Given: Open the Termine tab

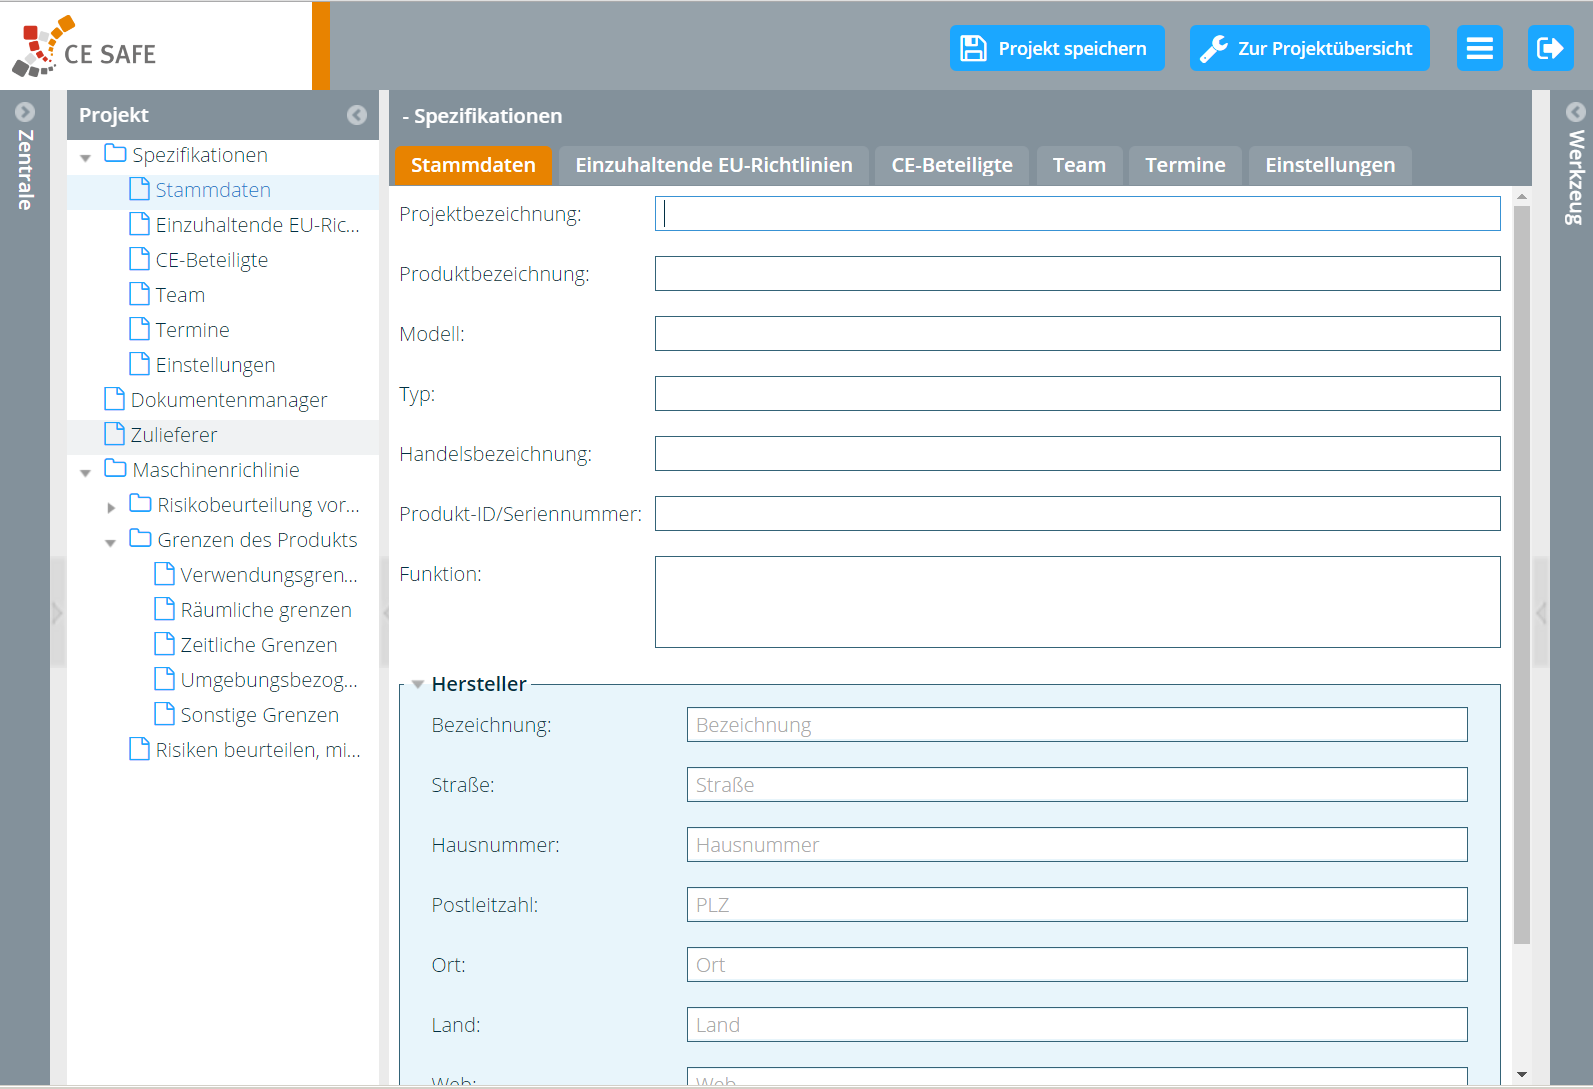Looking at the screenshot, I should [1185, 165].
